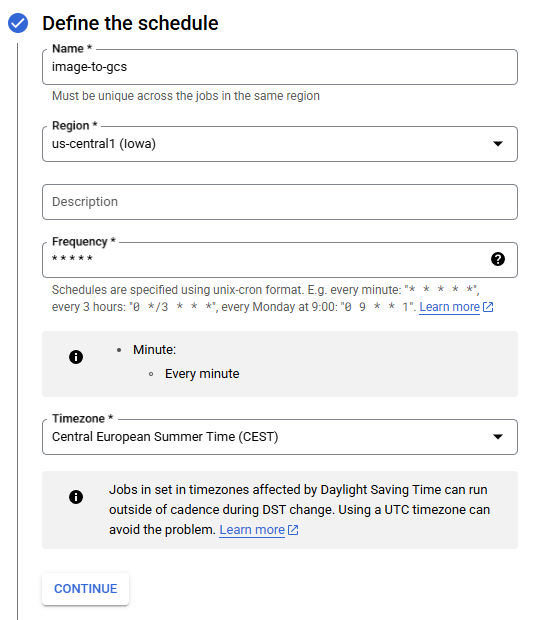Click external-link icon after the DST Learn more

coord(293,530)
